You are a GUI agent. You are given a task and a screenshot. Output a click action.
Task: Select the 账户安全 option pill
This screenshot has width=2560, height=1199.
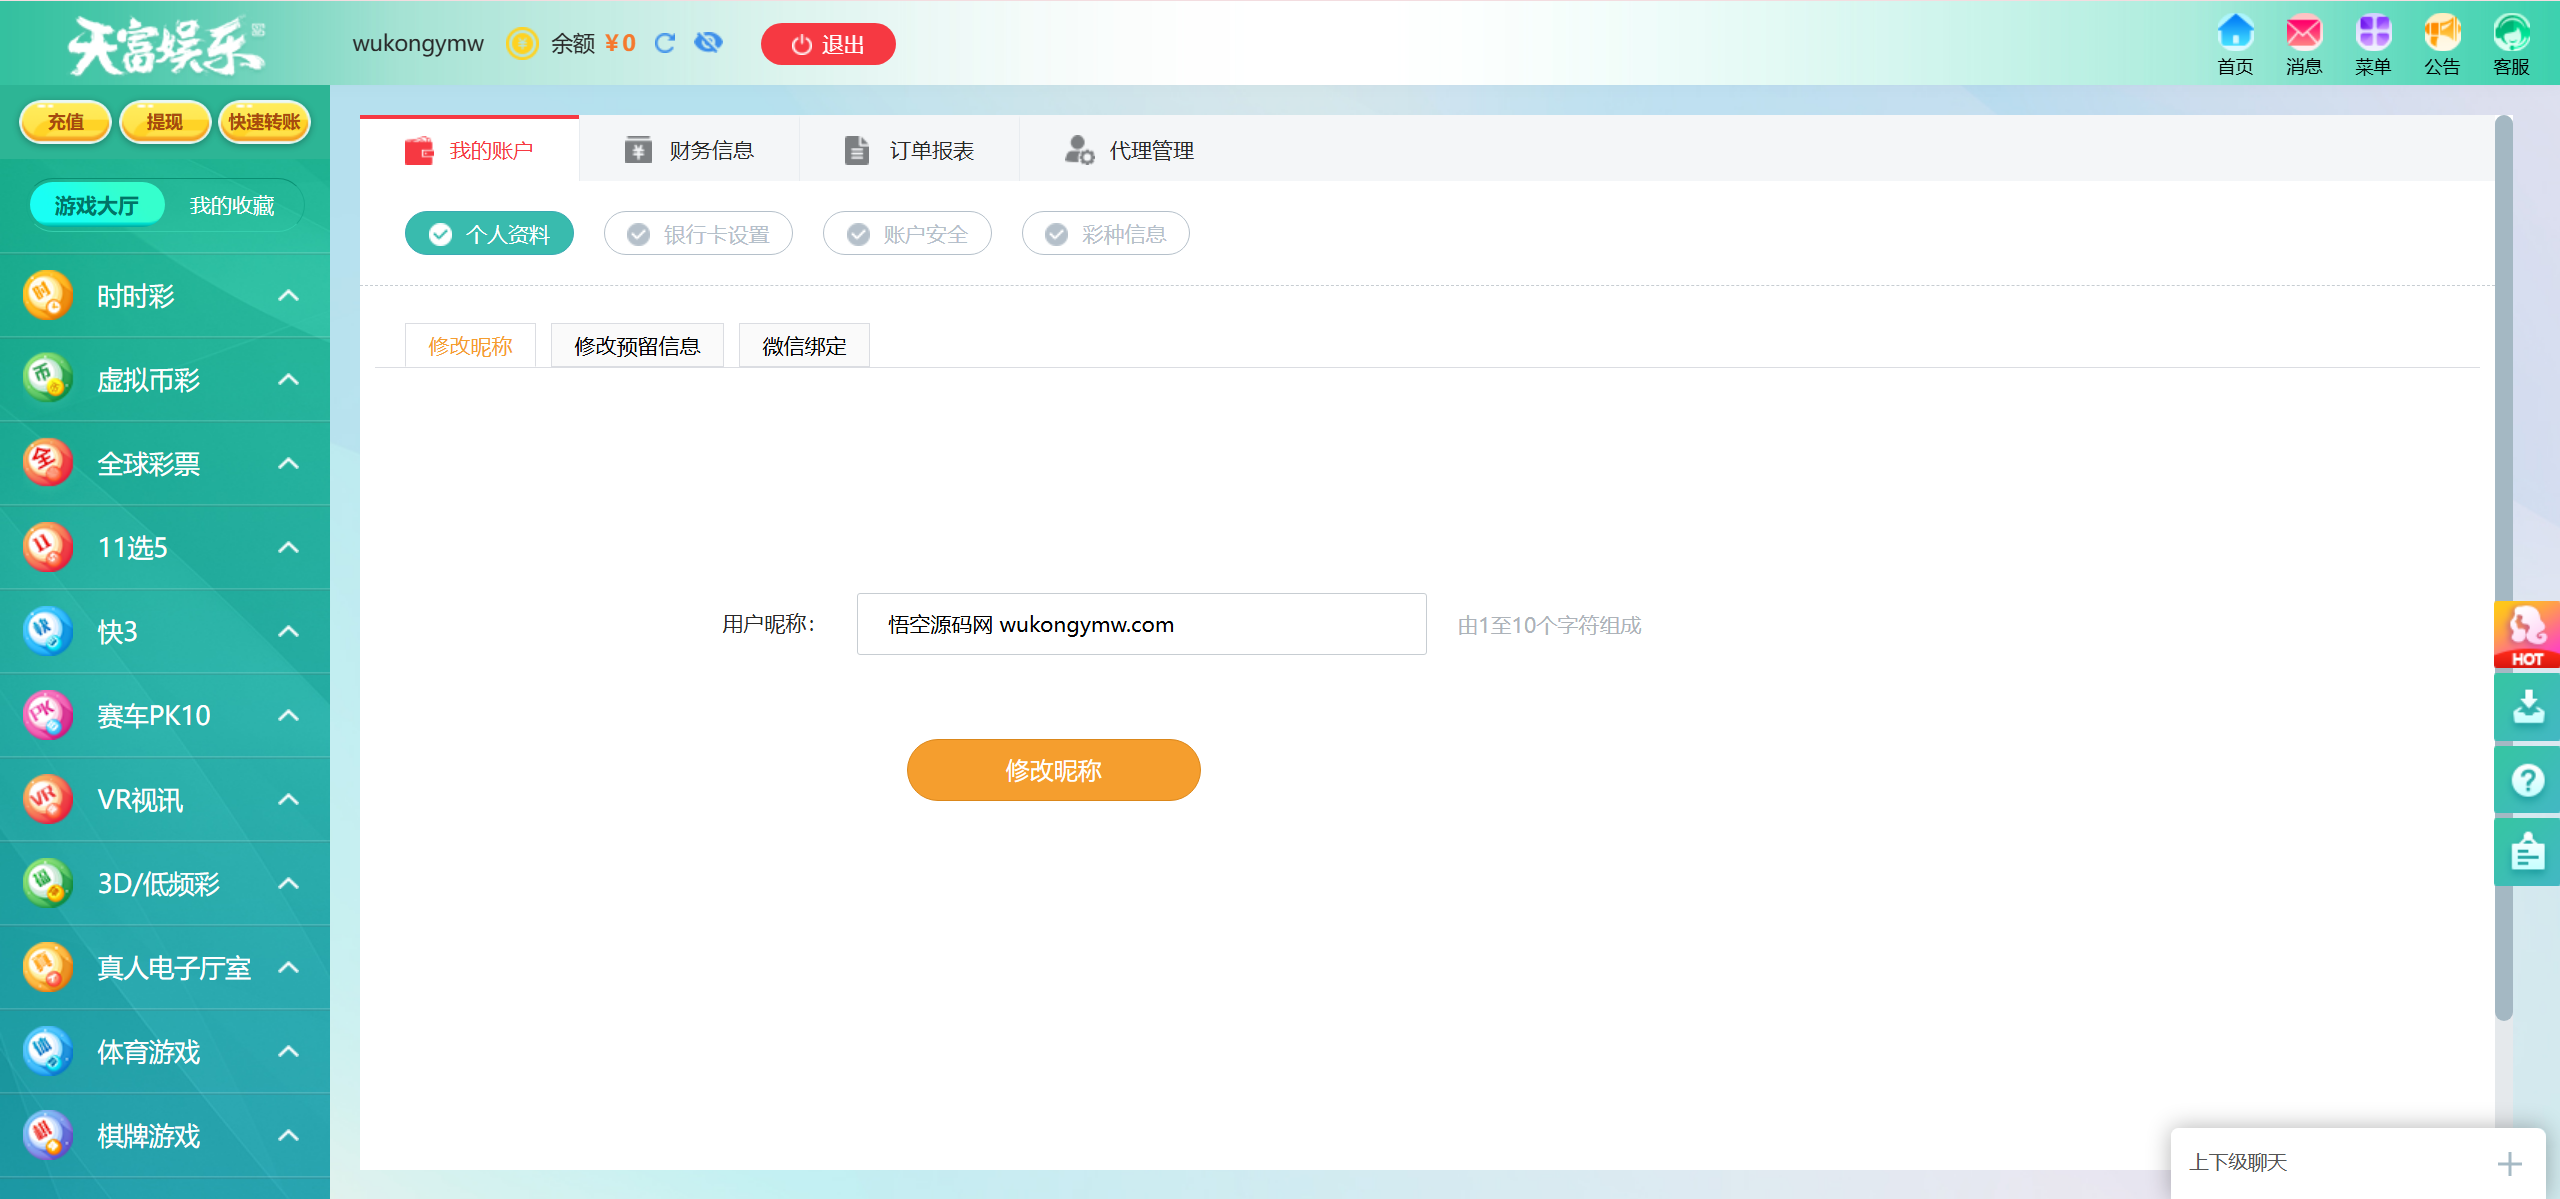click(907, 234)
